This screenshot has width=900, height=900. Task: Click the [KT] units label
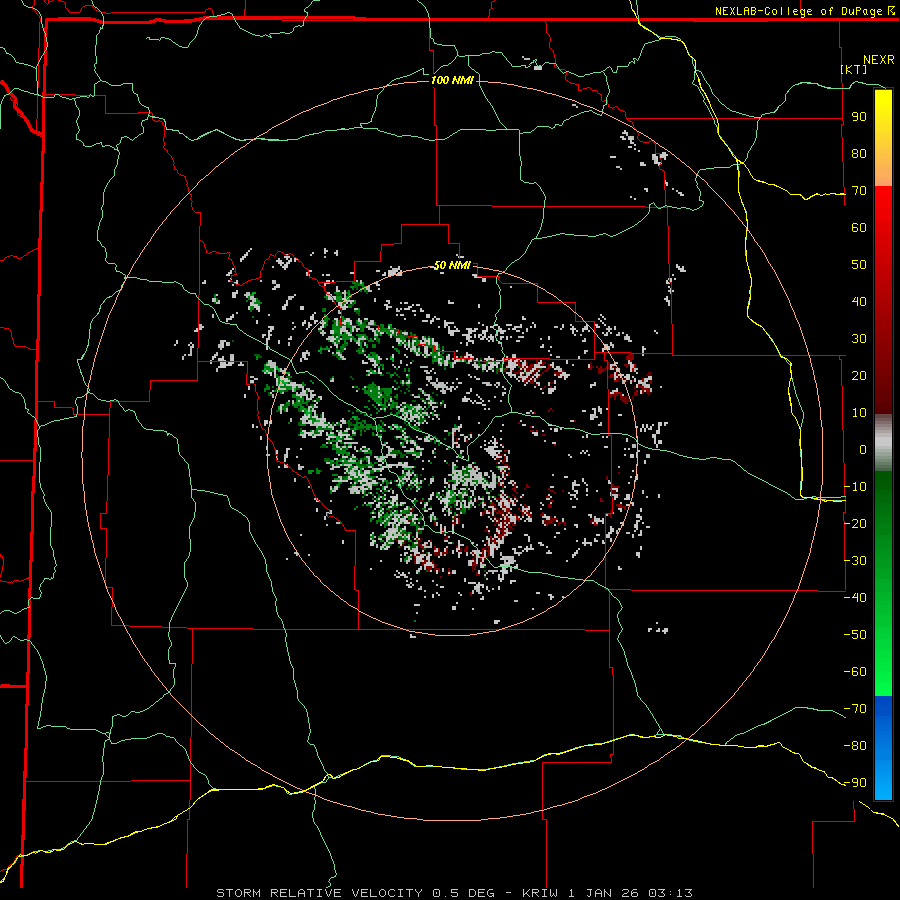(854, 69)
